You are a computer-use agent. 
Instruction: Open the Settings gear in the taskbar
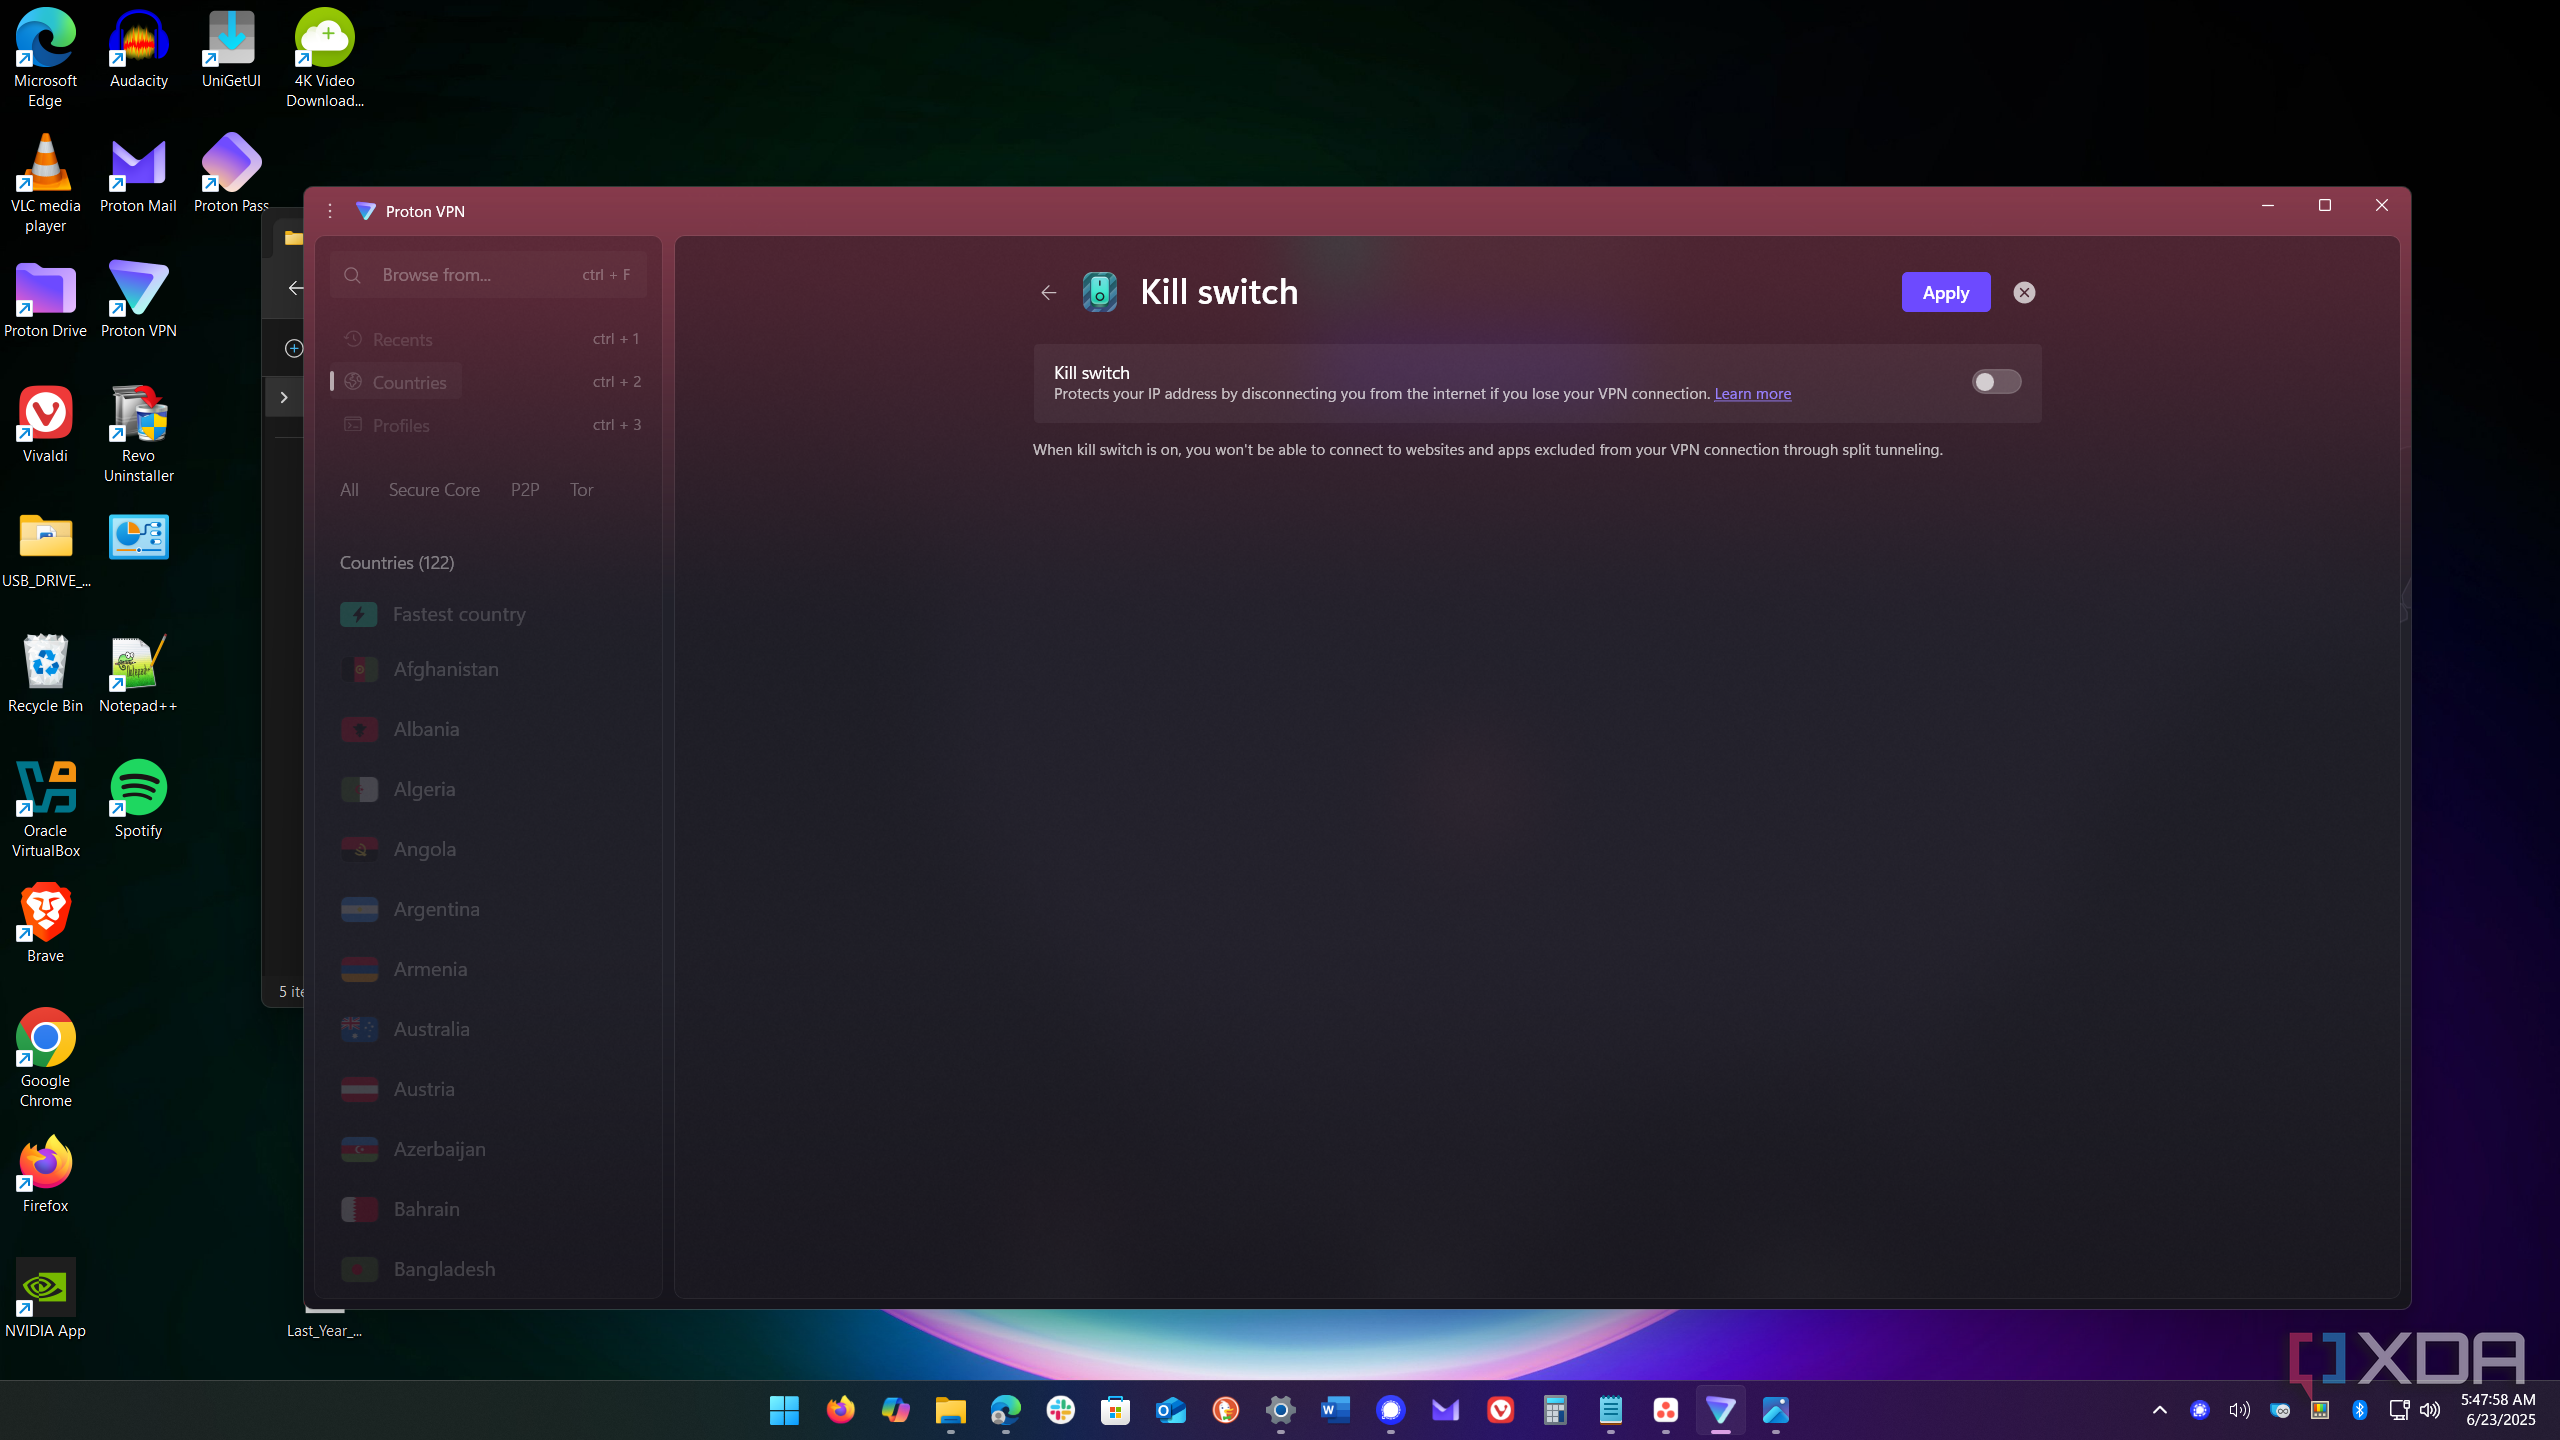[1280, 1410]
